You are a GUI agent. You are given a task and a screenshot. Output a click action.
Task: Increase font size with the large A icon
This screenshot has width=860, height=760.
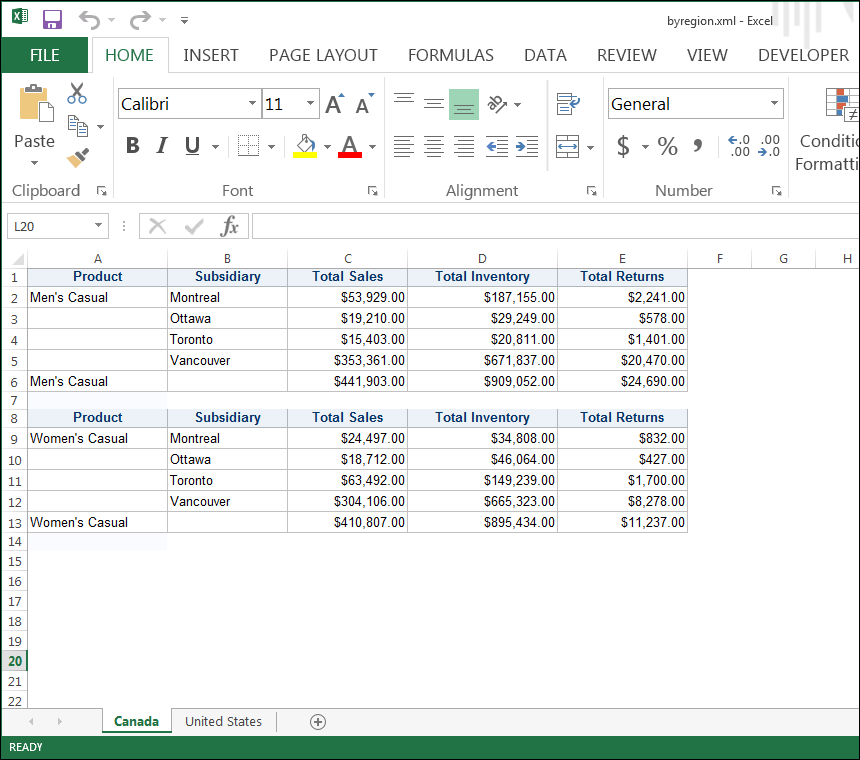click(334, 104)
